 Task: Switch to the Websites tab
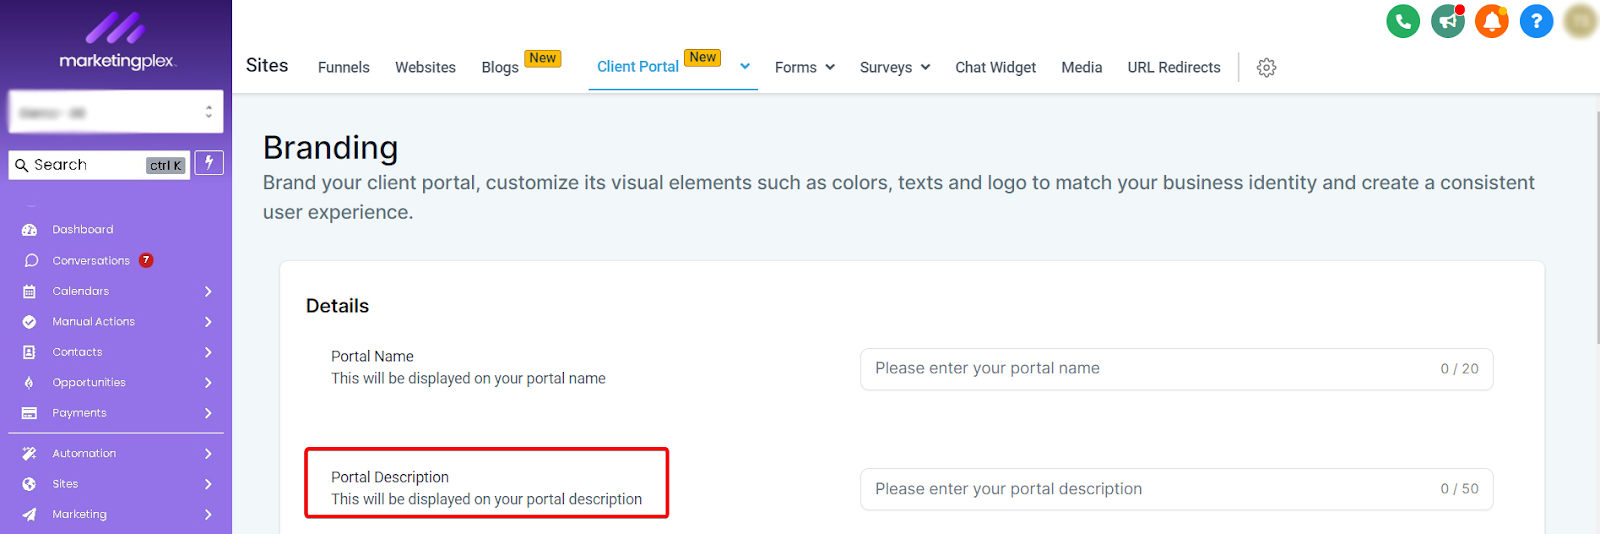(425, 67)
